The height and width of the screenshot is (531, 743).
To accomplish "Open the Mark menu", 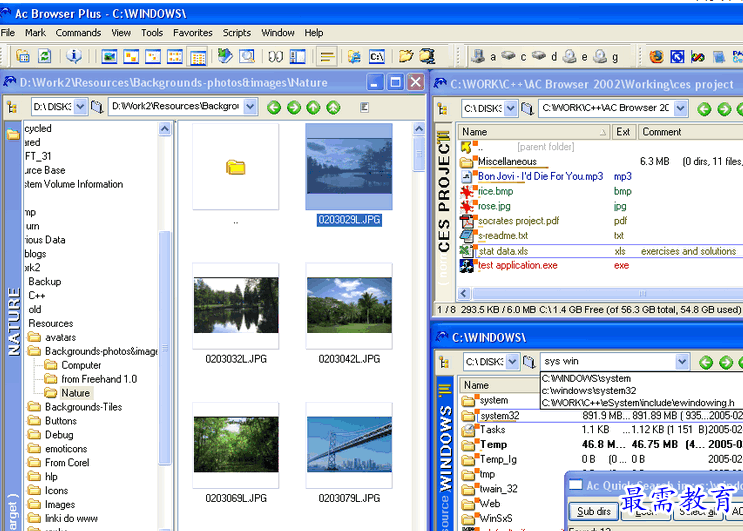I will (36, 33).
